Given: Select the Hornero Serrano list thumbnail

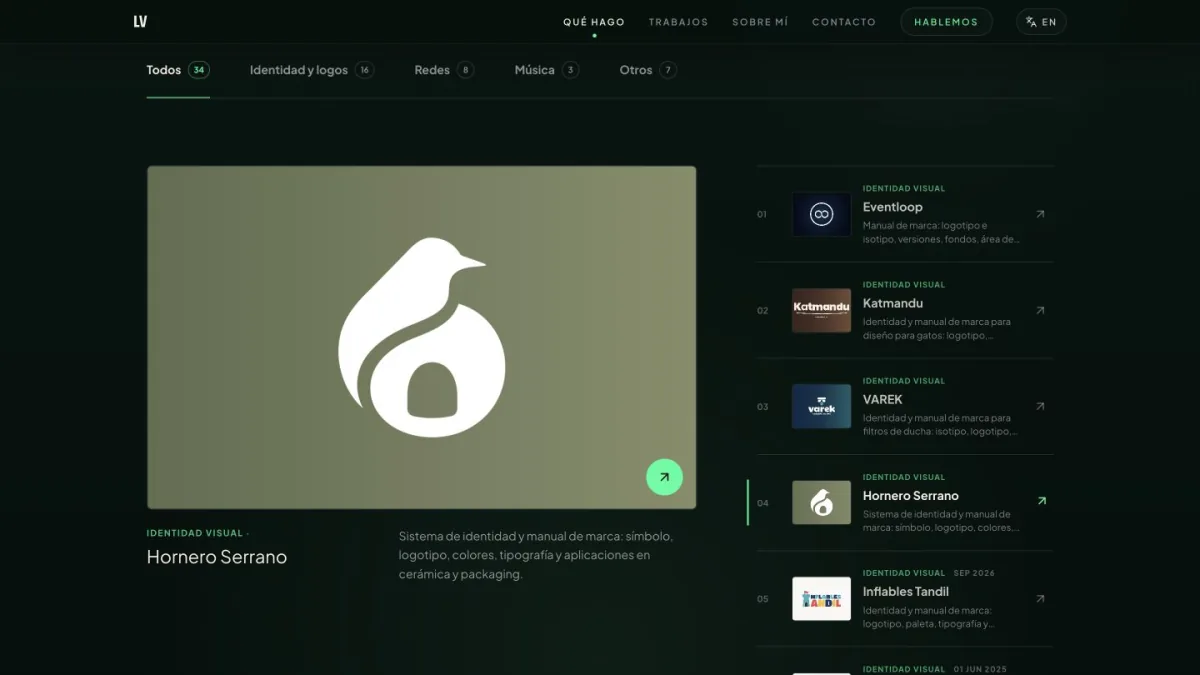Looking at the screenshot, I should coord(822,502).
